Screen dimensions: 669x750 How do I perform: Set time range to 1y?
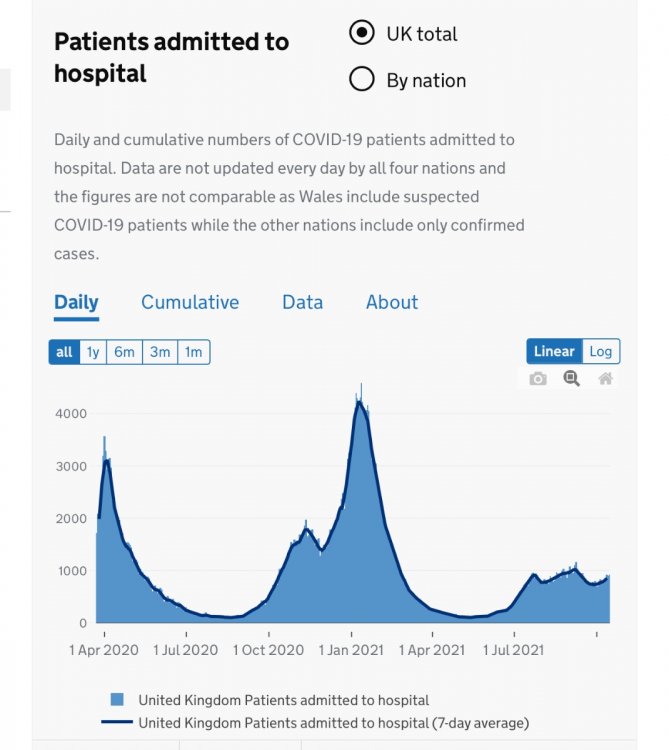[x=93, y=352]
